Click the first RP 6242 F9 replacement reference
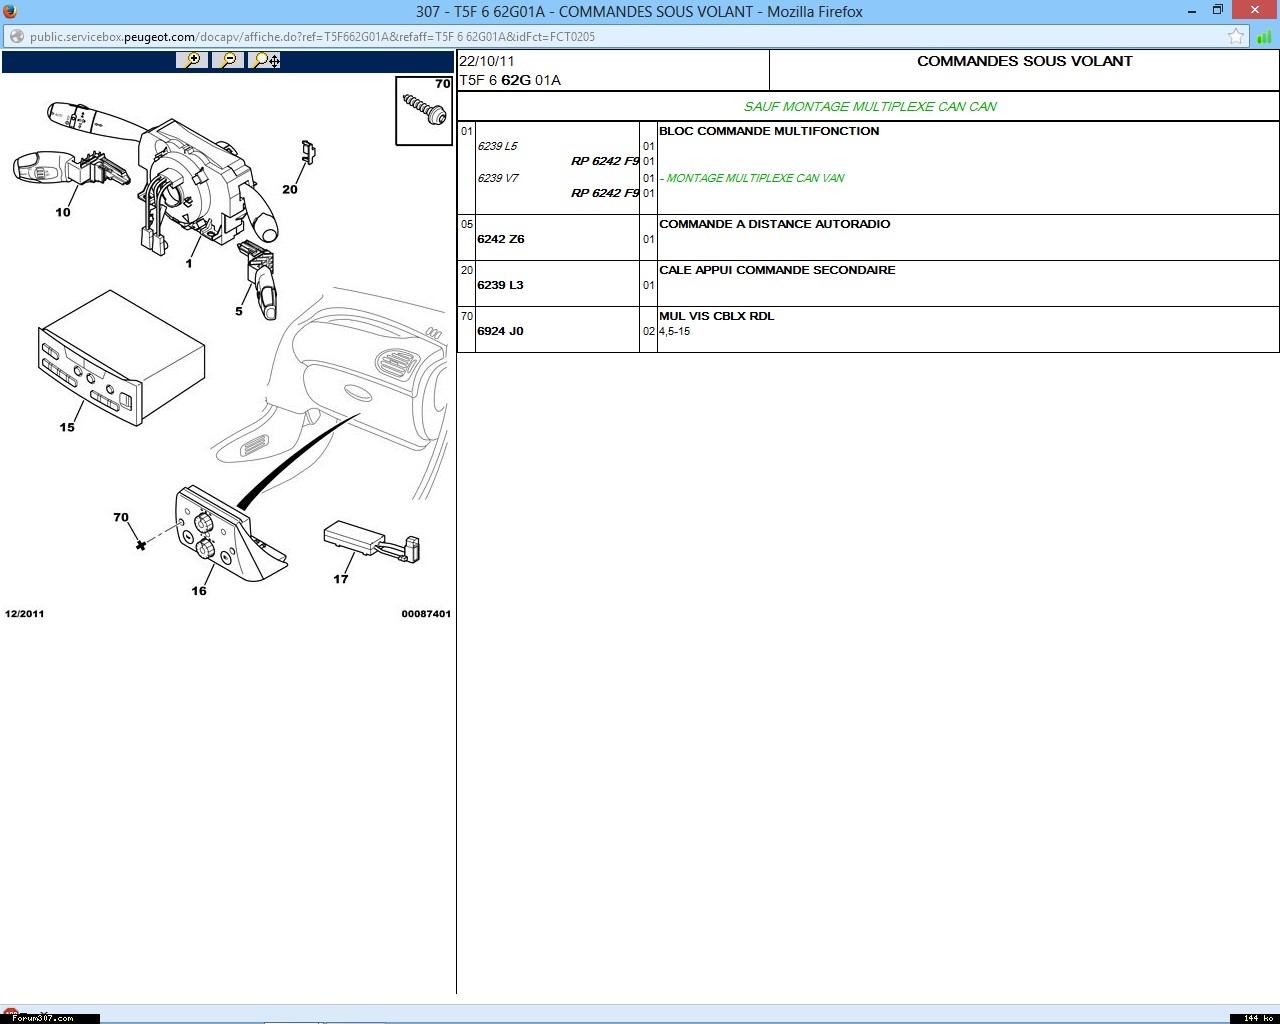Screen dimensions: 1280x1024 pyautogui.click(x=604, y=161)
